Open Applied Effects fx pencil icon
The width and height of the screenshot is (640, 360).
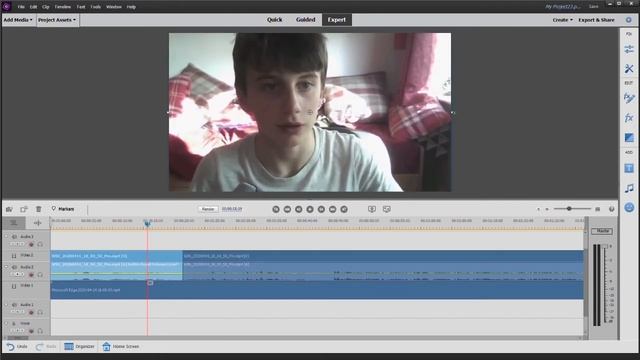tap(629, 98)
